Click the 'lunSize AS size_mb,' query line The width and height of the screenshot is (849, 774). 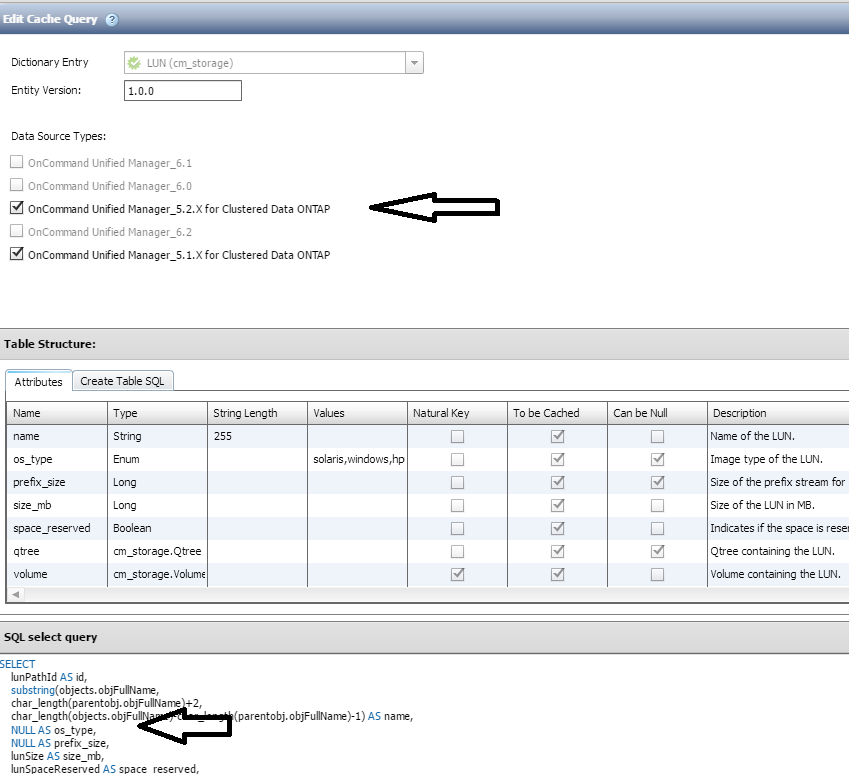click(57, 756)
